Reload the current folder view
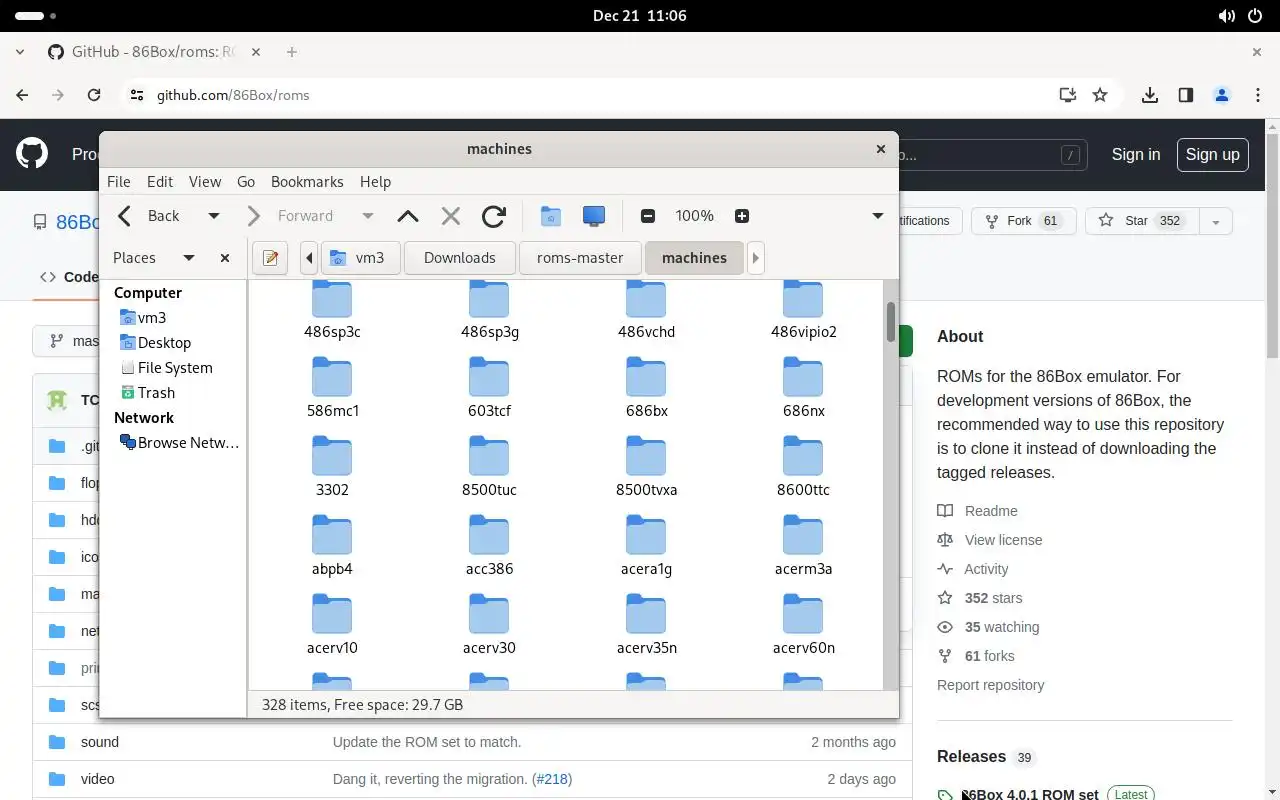The height and width of the screenshot is (800, 1280). pos(494,216)
